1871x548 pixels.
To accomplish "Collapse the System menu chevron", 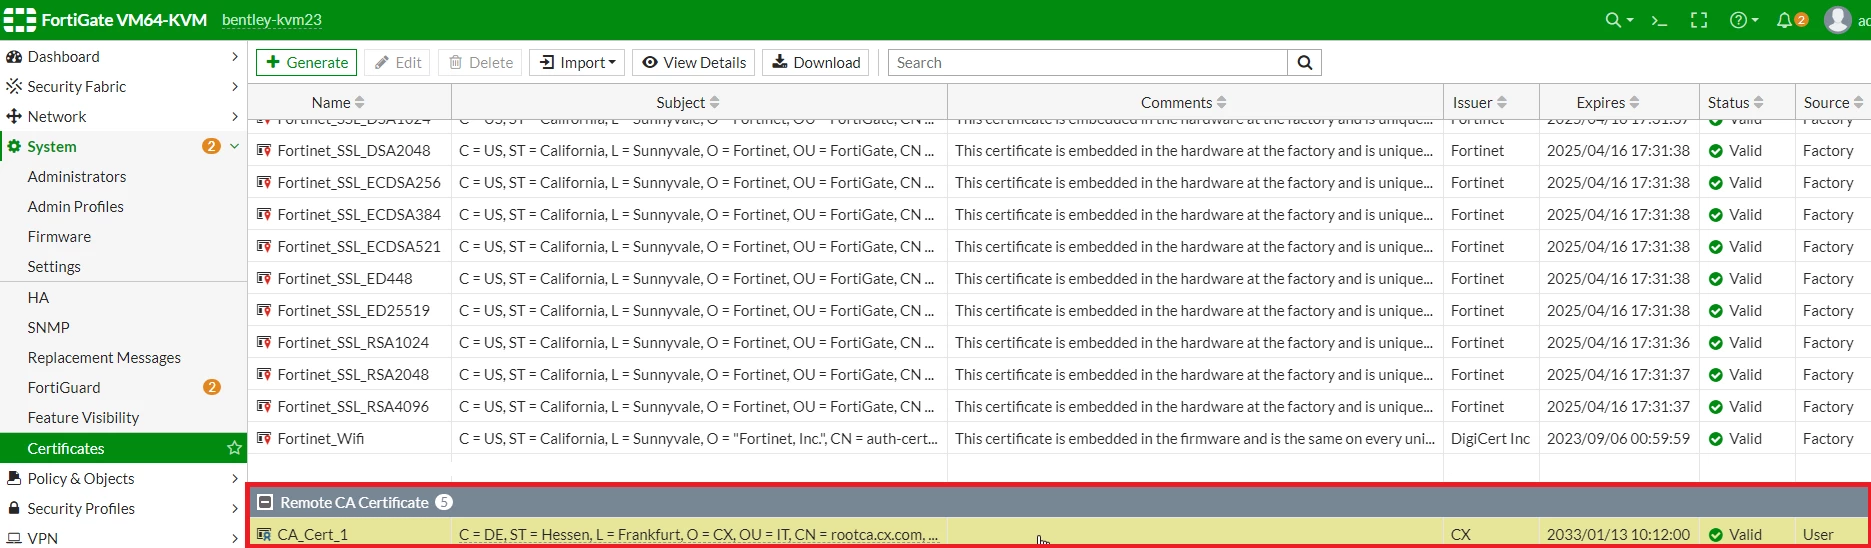I will pos(235,146).
